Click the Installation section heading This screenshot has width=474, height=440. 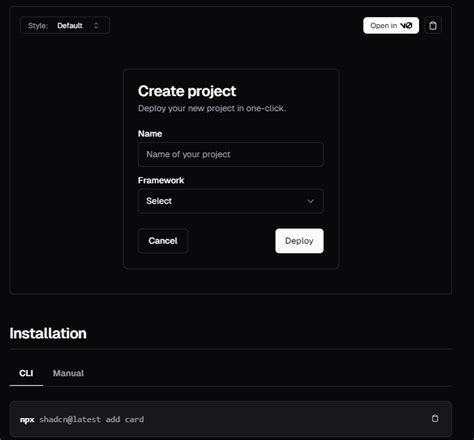click(x=48, y=333)
